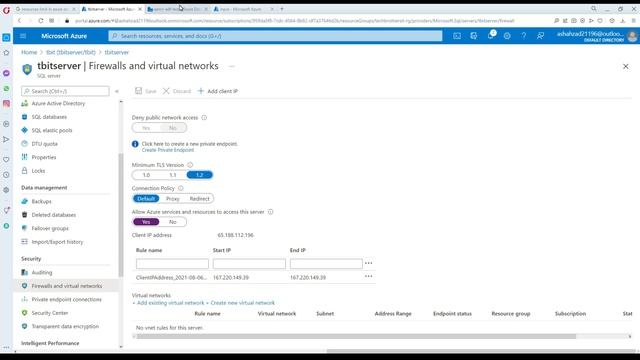This screenshot has height=360, width=640.
Task: Select TLS version 1.0
Action: pos(146,175)
